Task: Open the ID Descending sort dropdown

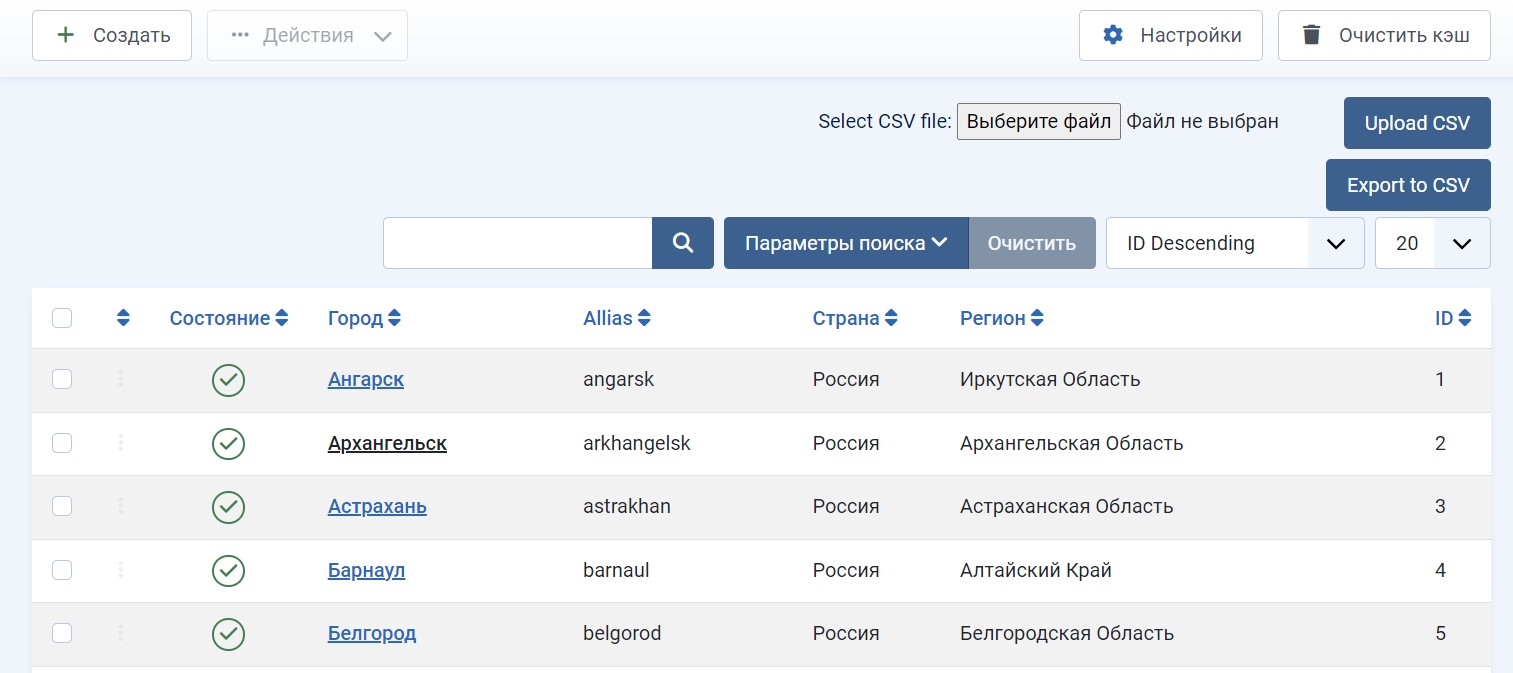Action: point(1234,243)
